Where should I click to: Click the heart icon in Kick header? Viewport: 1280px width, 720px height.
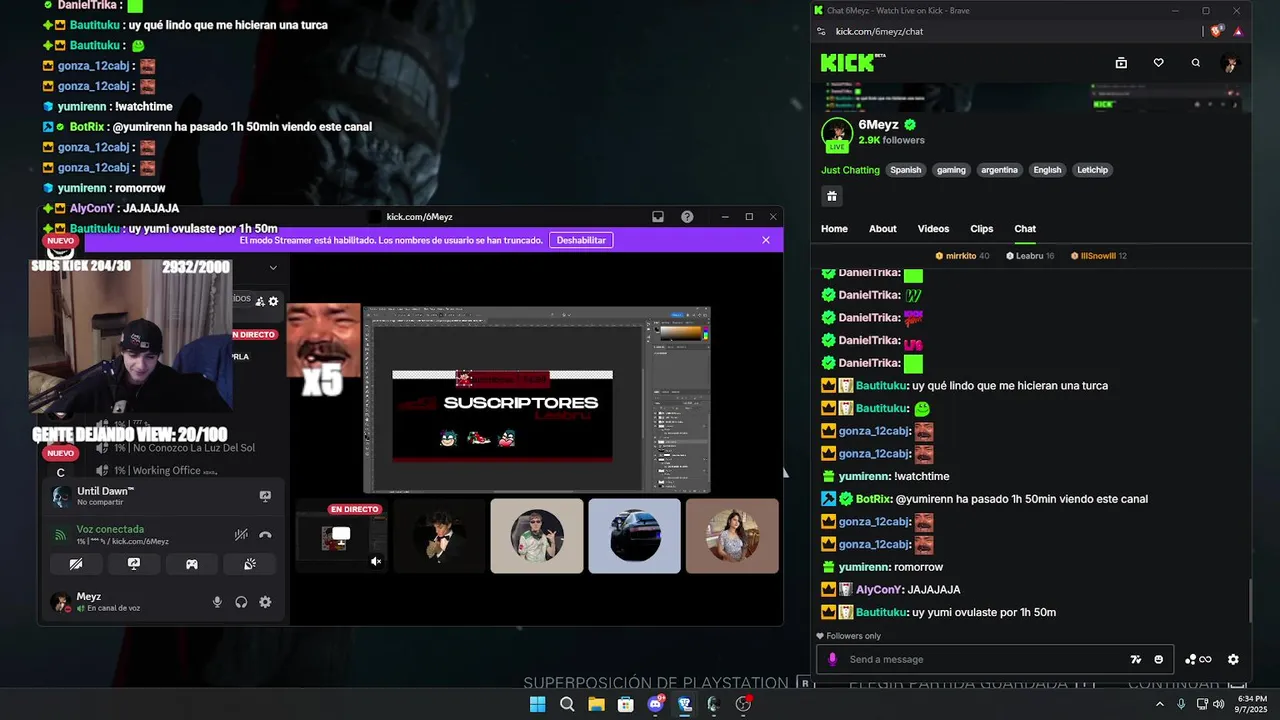pos(1158,63)
